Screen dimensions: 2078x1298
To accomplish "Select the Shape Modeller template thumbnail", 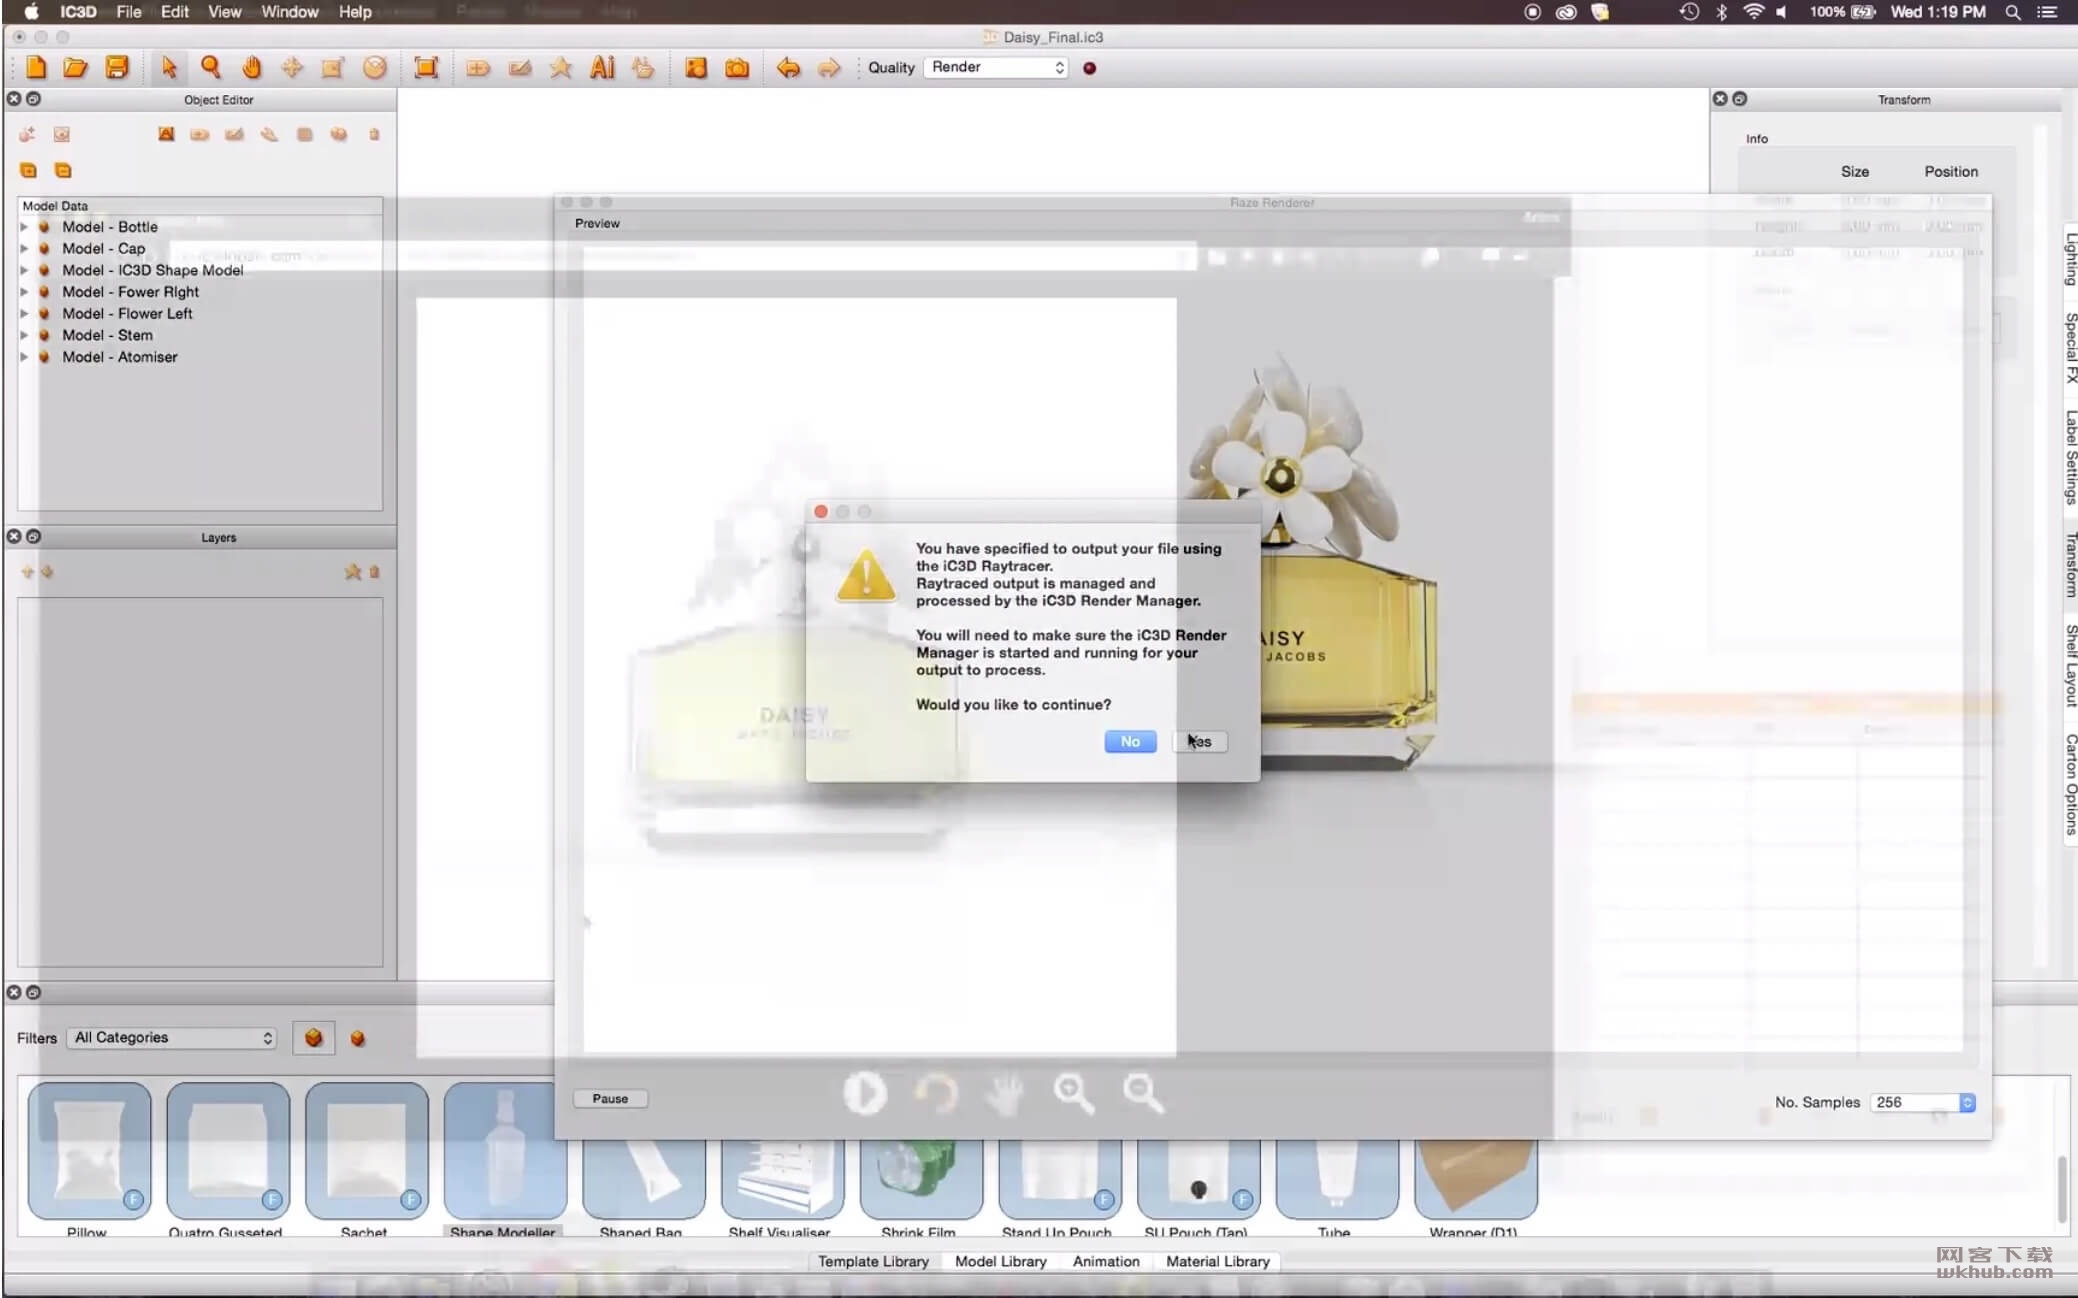I will [x=505, y=1150].
